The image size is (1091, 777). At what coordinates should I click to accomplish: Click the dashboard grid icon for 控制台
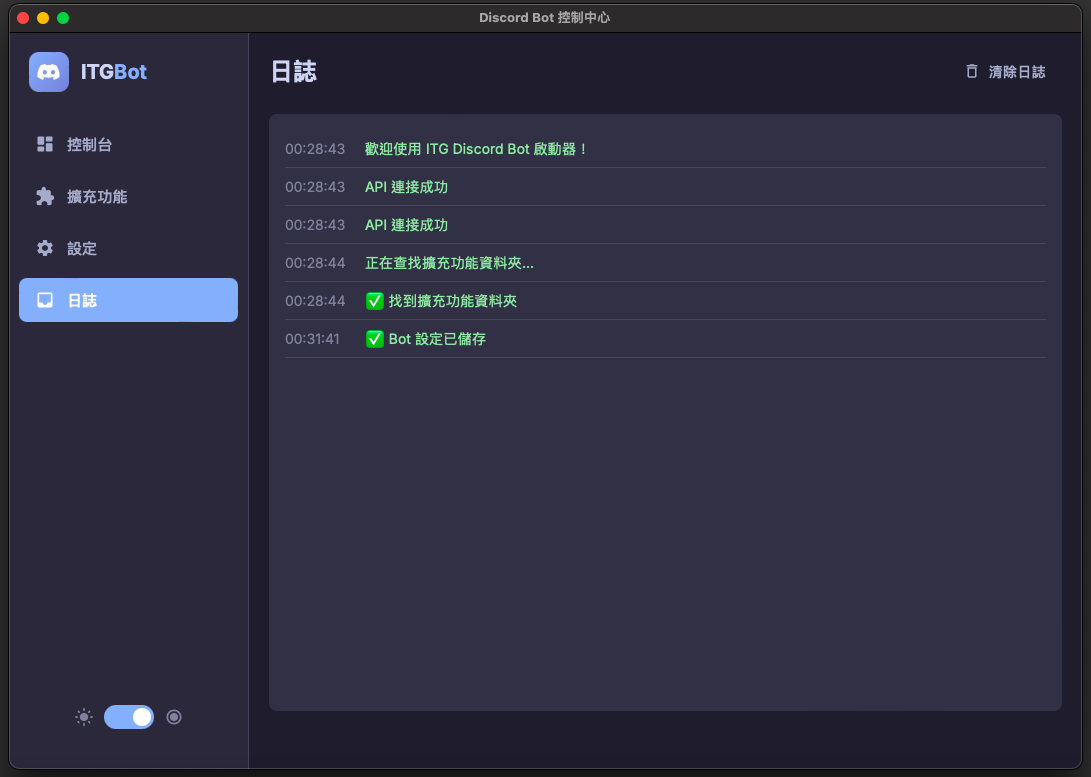[45, 145]
